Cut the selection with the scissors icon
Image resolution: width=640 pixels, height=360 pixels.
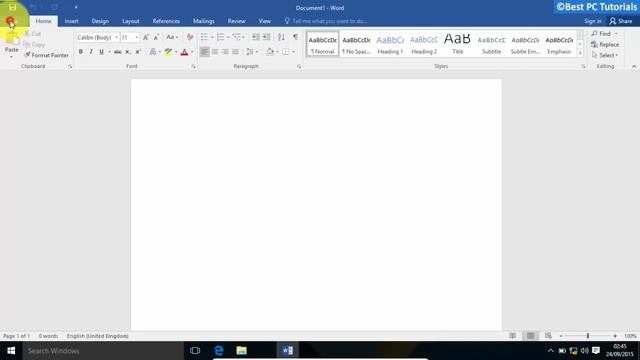pyautogui.click(x=33, y=33)
